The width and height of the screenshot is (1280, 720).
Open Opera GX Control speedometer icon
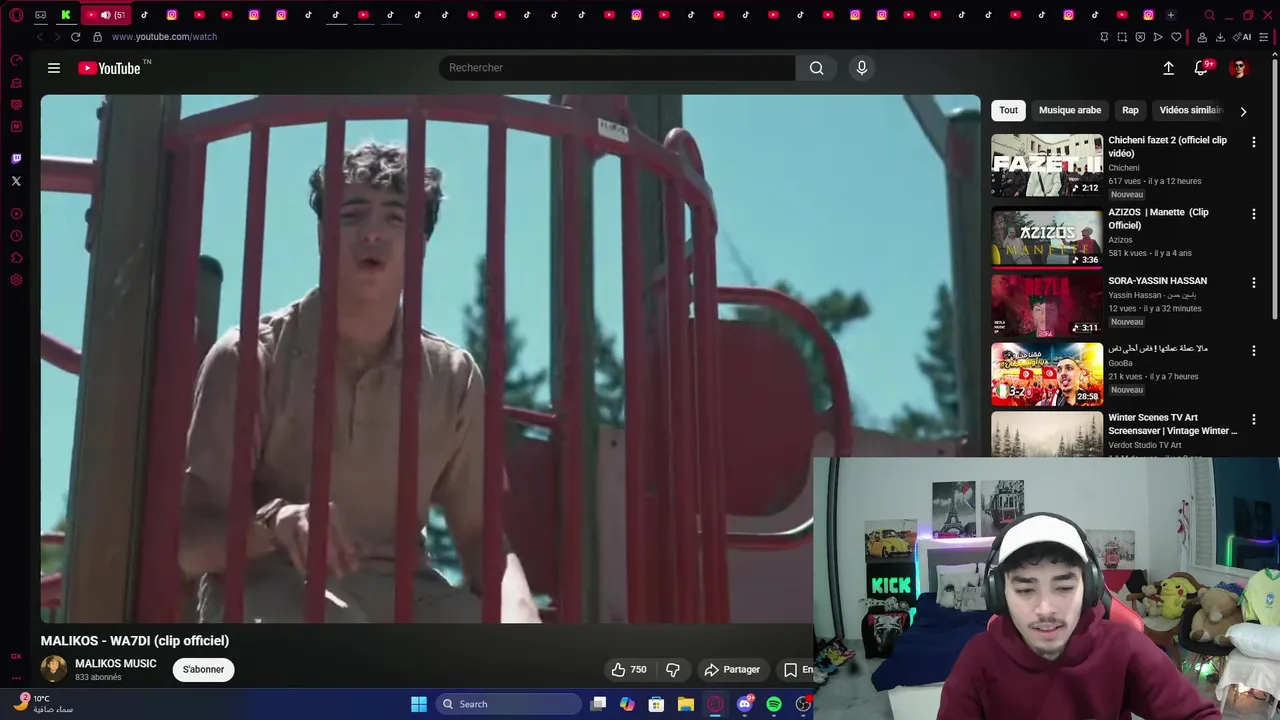pos(16,61)
